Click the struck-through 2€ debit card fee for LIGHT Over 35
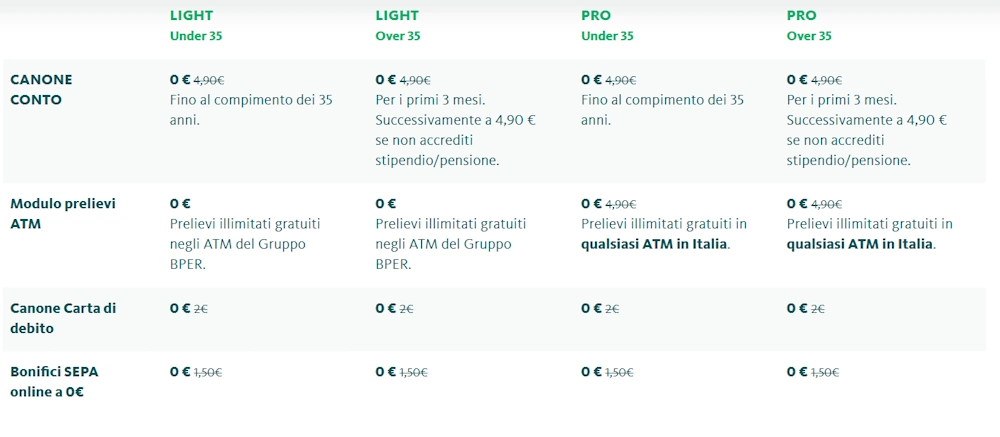The image size is (1000, 437). pyautogui.click(x=407, y=309)
